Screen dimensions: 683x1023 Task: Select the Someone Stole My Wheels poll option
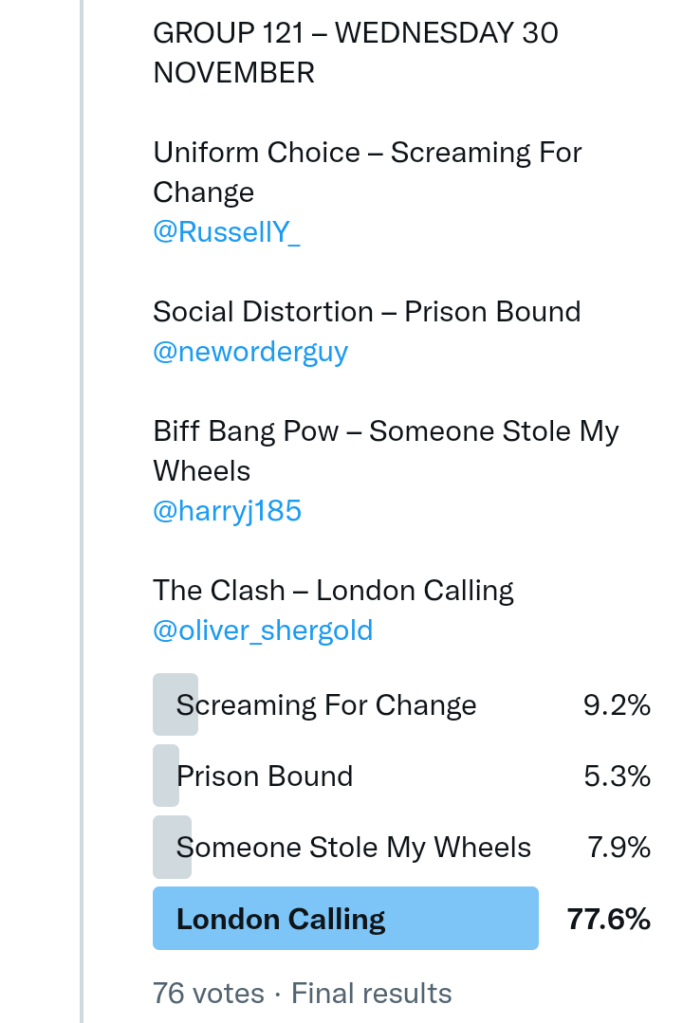[x=353, y=848]
